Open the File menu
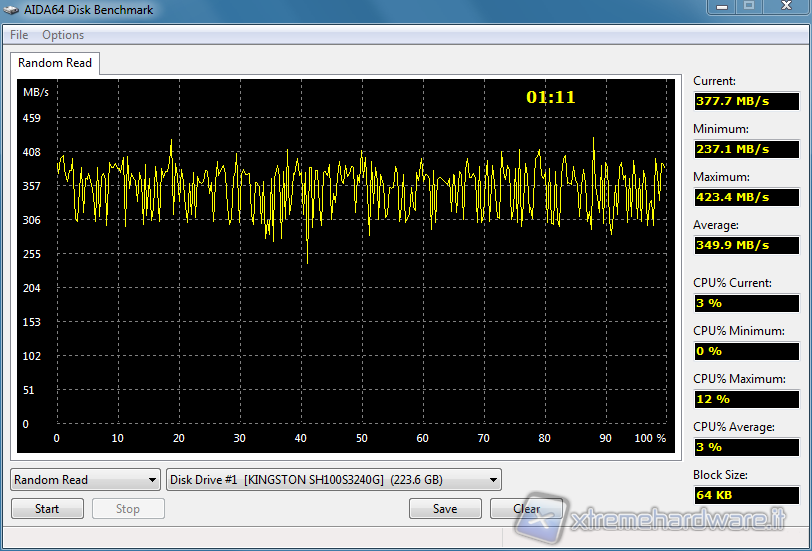Screen dimensions: 812x551 (19, 35)
